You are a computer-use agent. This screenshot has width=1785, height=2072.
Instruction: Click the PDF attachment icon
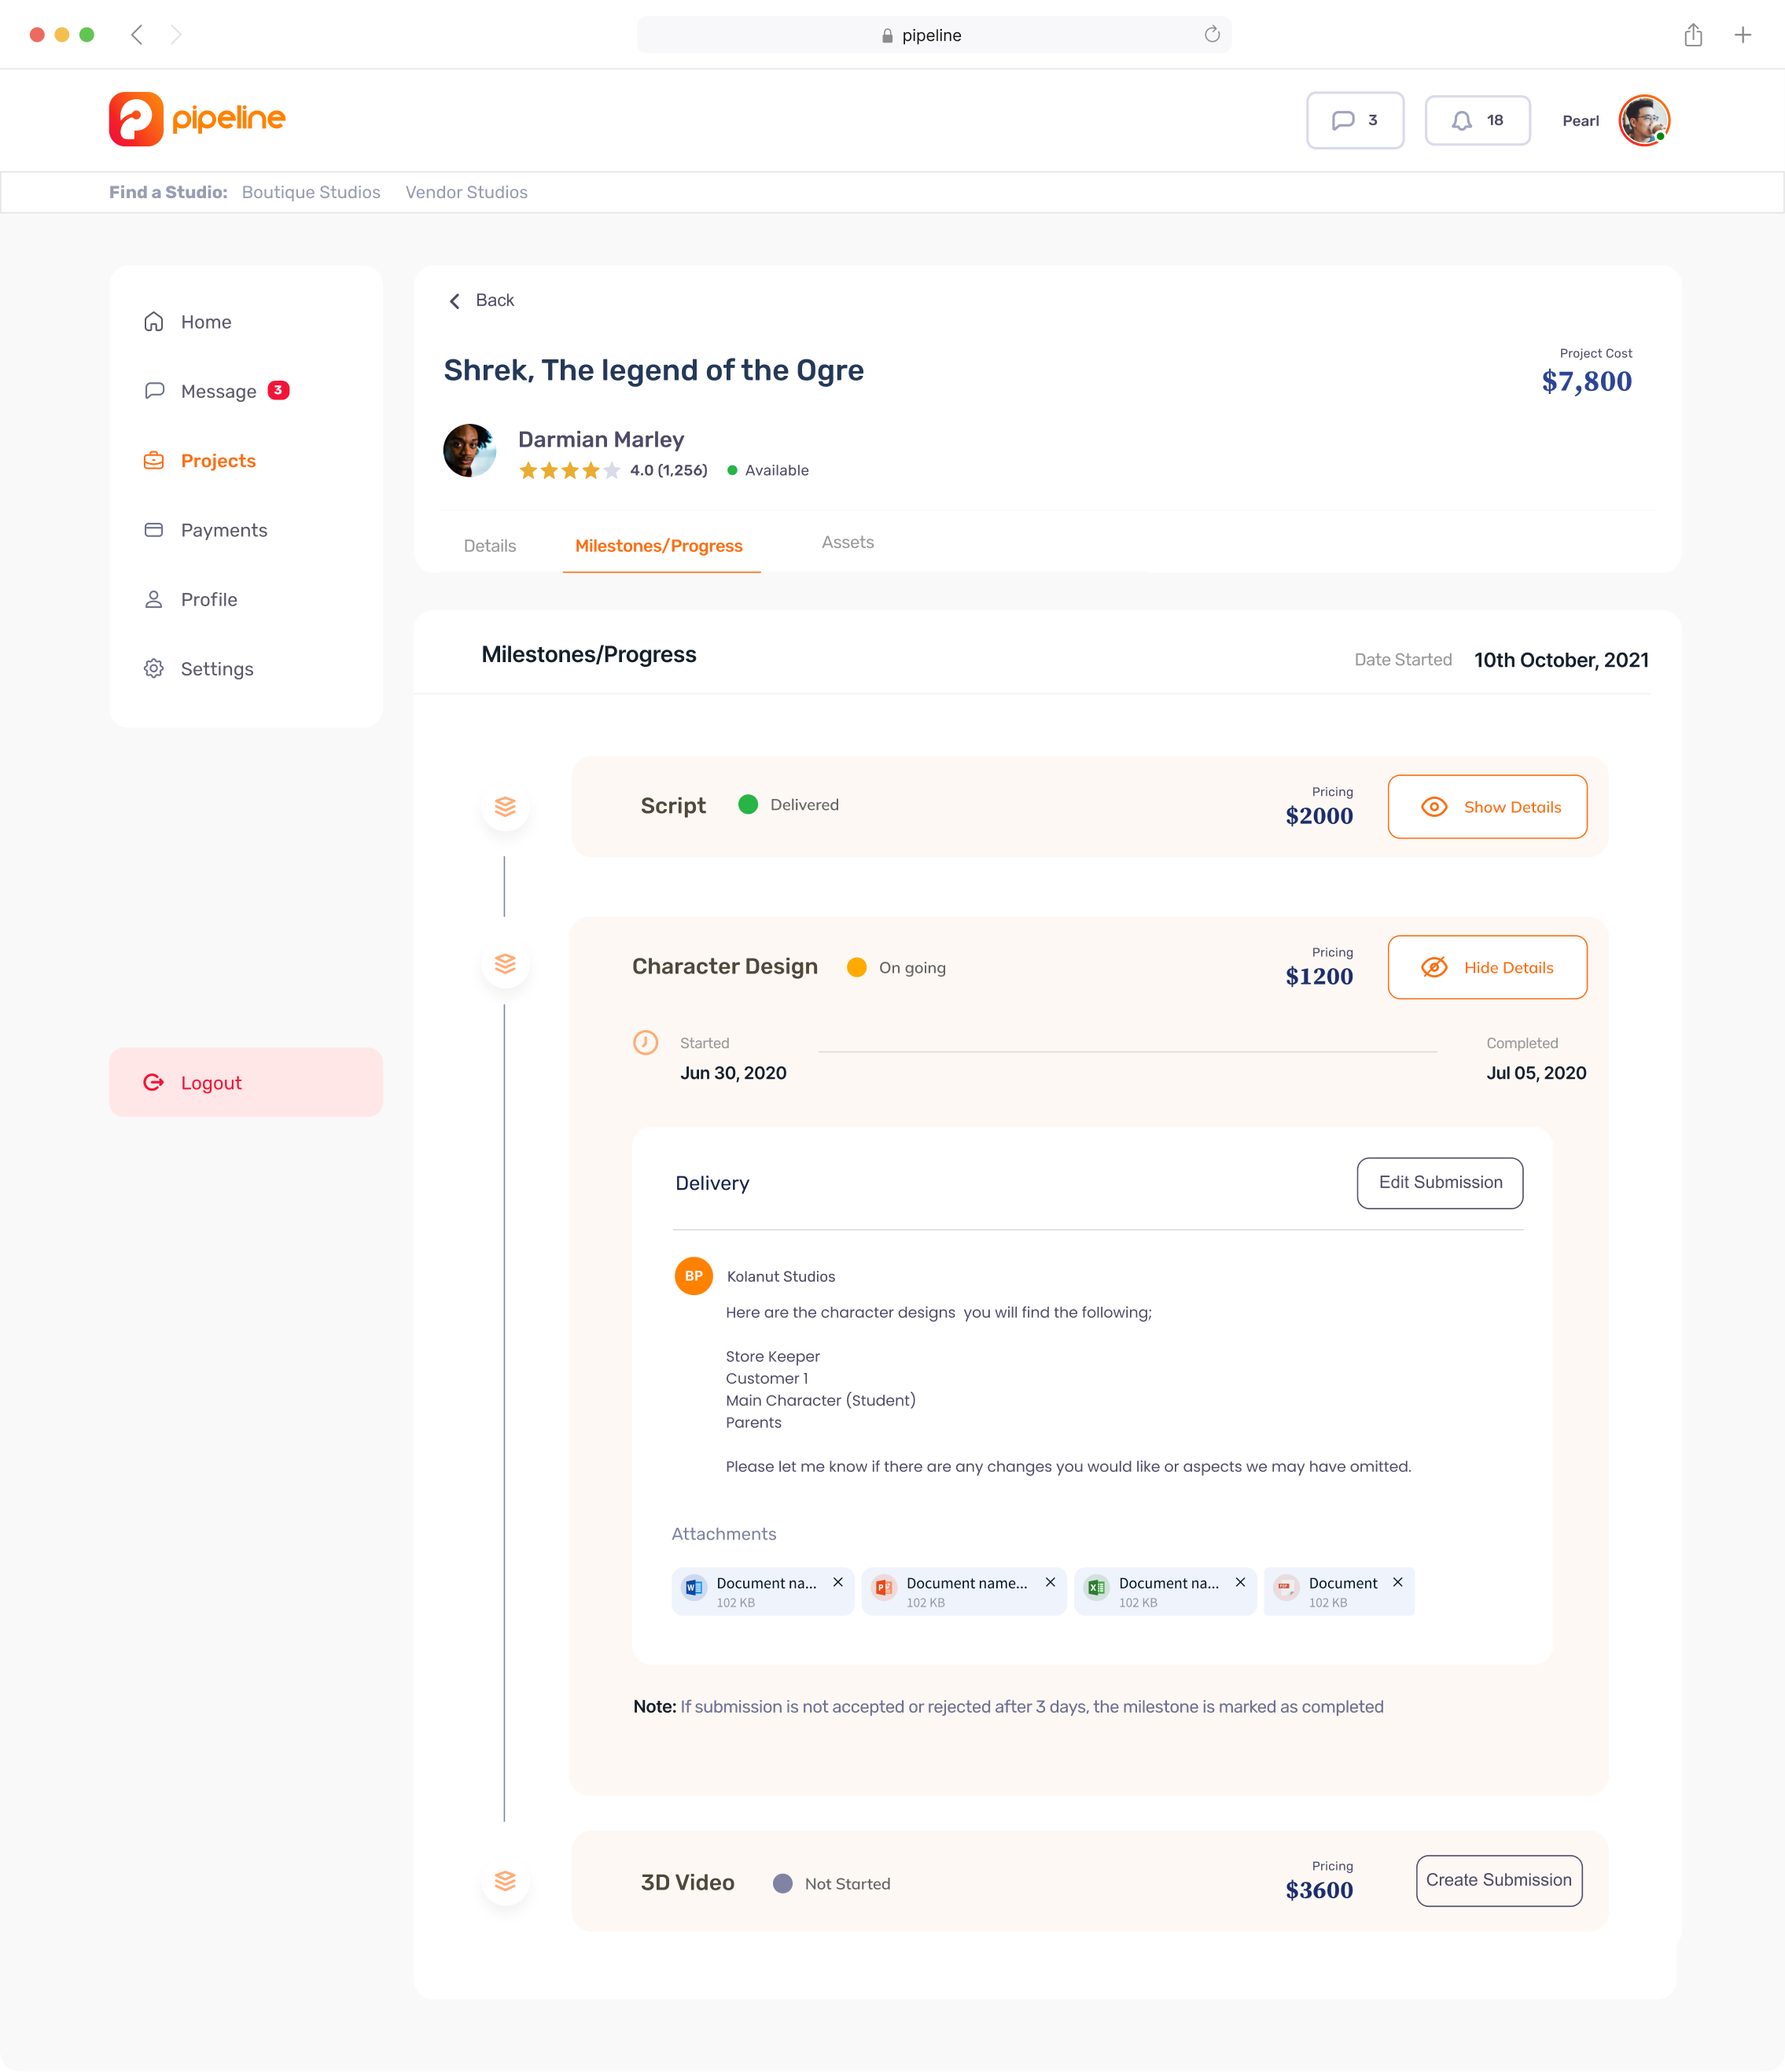(x=1286, y=1587)
